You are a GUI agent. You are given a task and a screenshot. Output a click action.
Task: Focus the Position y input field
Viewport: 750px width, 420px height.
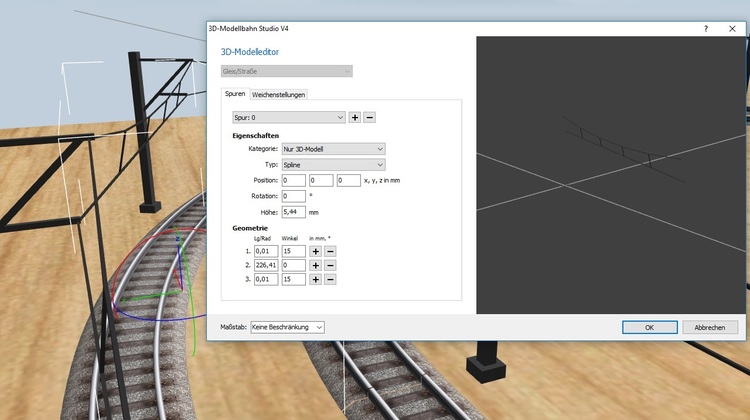pyautogui.click(x=321, y=180)
